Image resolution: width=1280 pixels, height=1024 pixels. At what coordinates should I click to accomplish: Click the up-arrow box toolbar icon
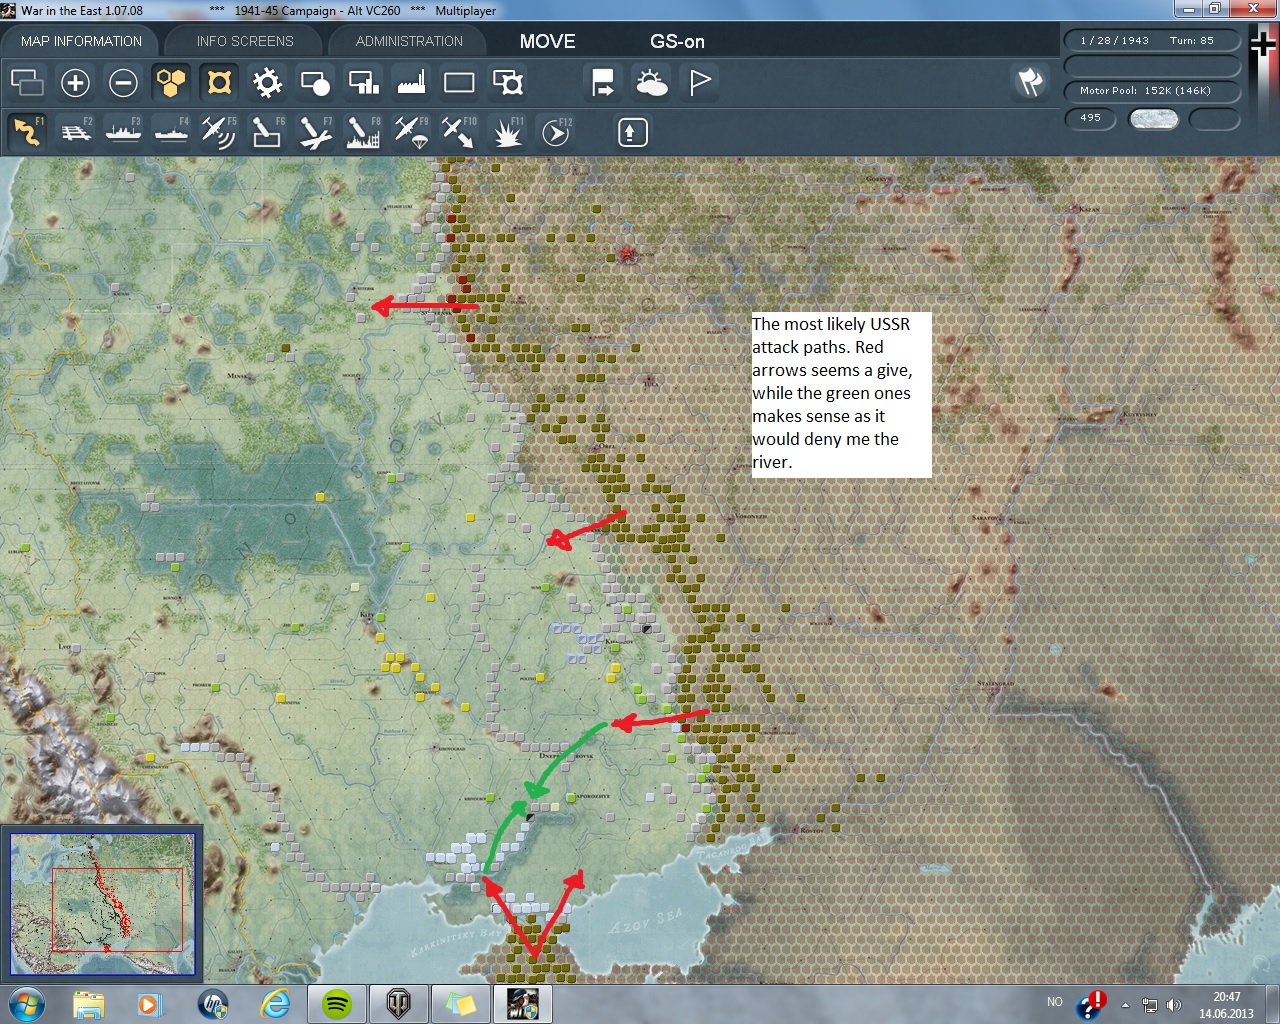[x=632, y=132]
